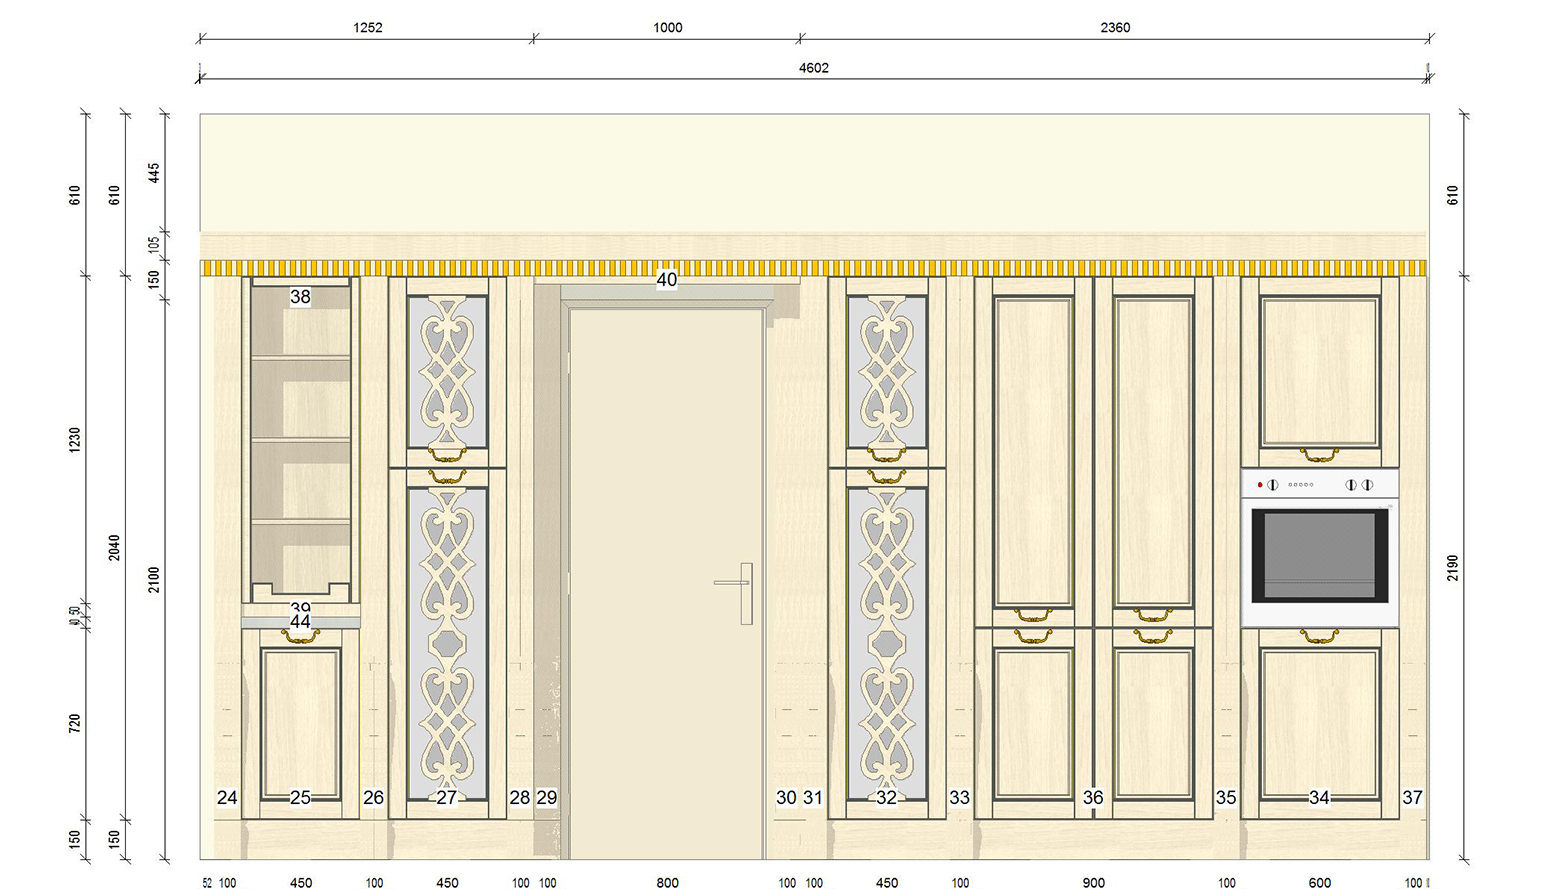Image resolution: width=1549 pixels, height=889 pixels.
Task: Click part label 40 above the door
Action: click(x=667, y=280)
